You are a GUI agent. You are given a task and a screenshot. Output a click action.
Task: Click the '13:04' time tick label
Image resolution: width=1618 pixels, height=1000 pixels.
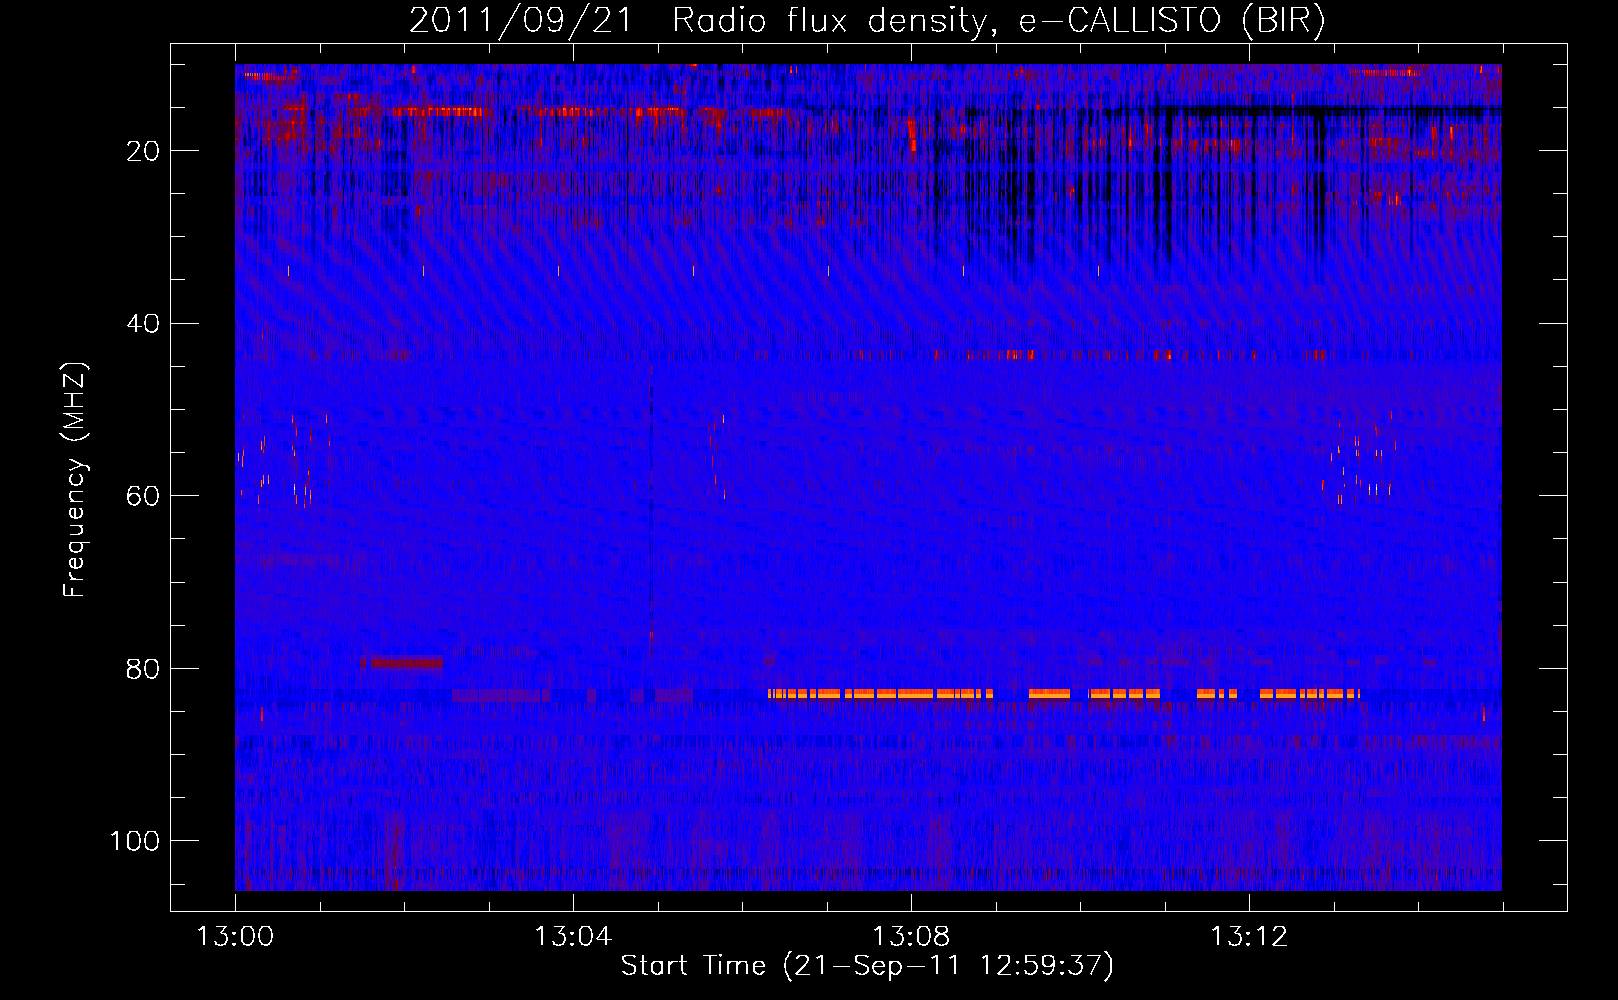click(x=573, y=937)
